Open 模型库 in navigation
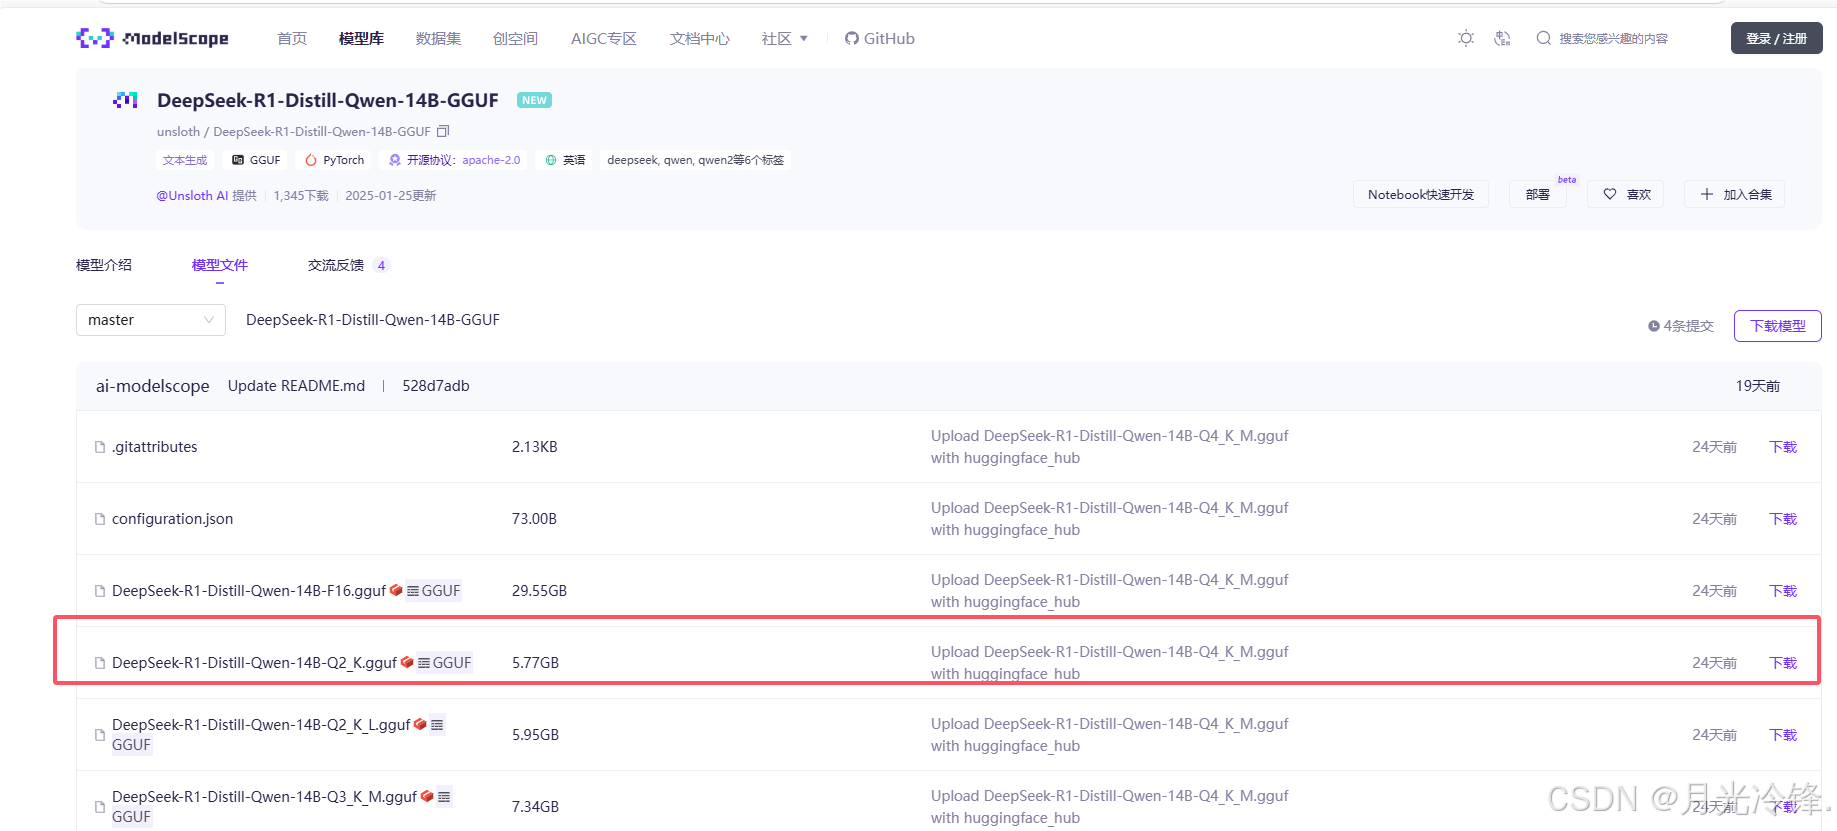1837x831 pixels. point(361,38)
